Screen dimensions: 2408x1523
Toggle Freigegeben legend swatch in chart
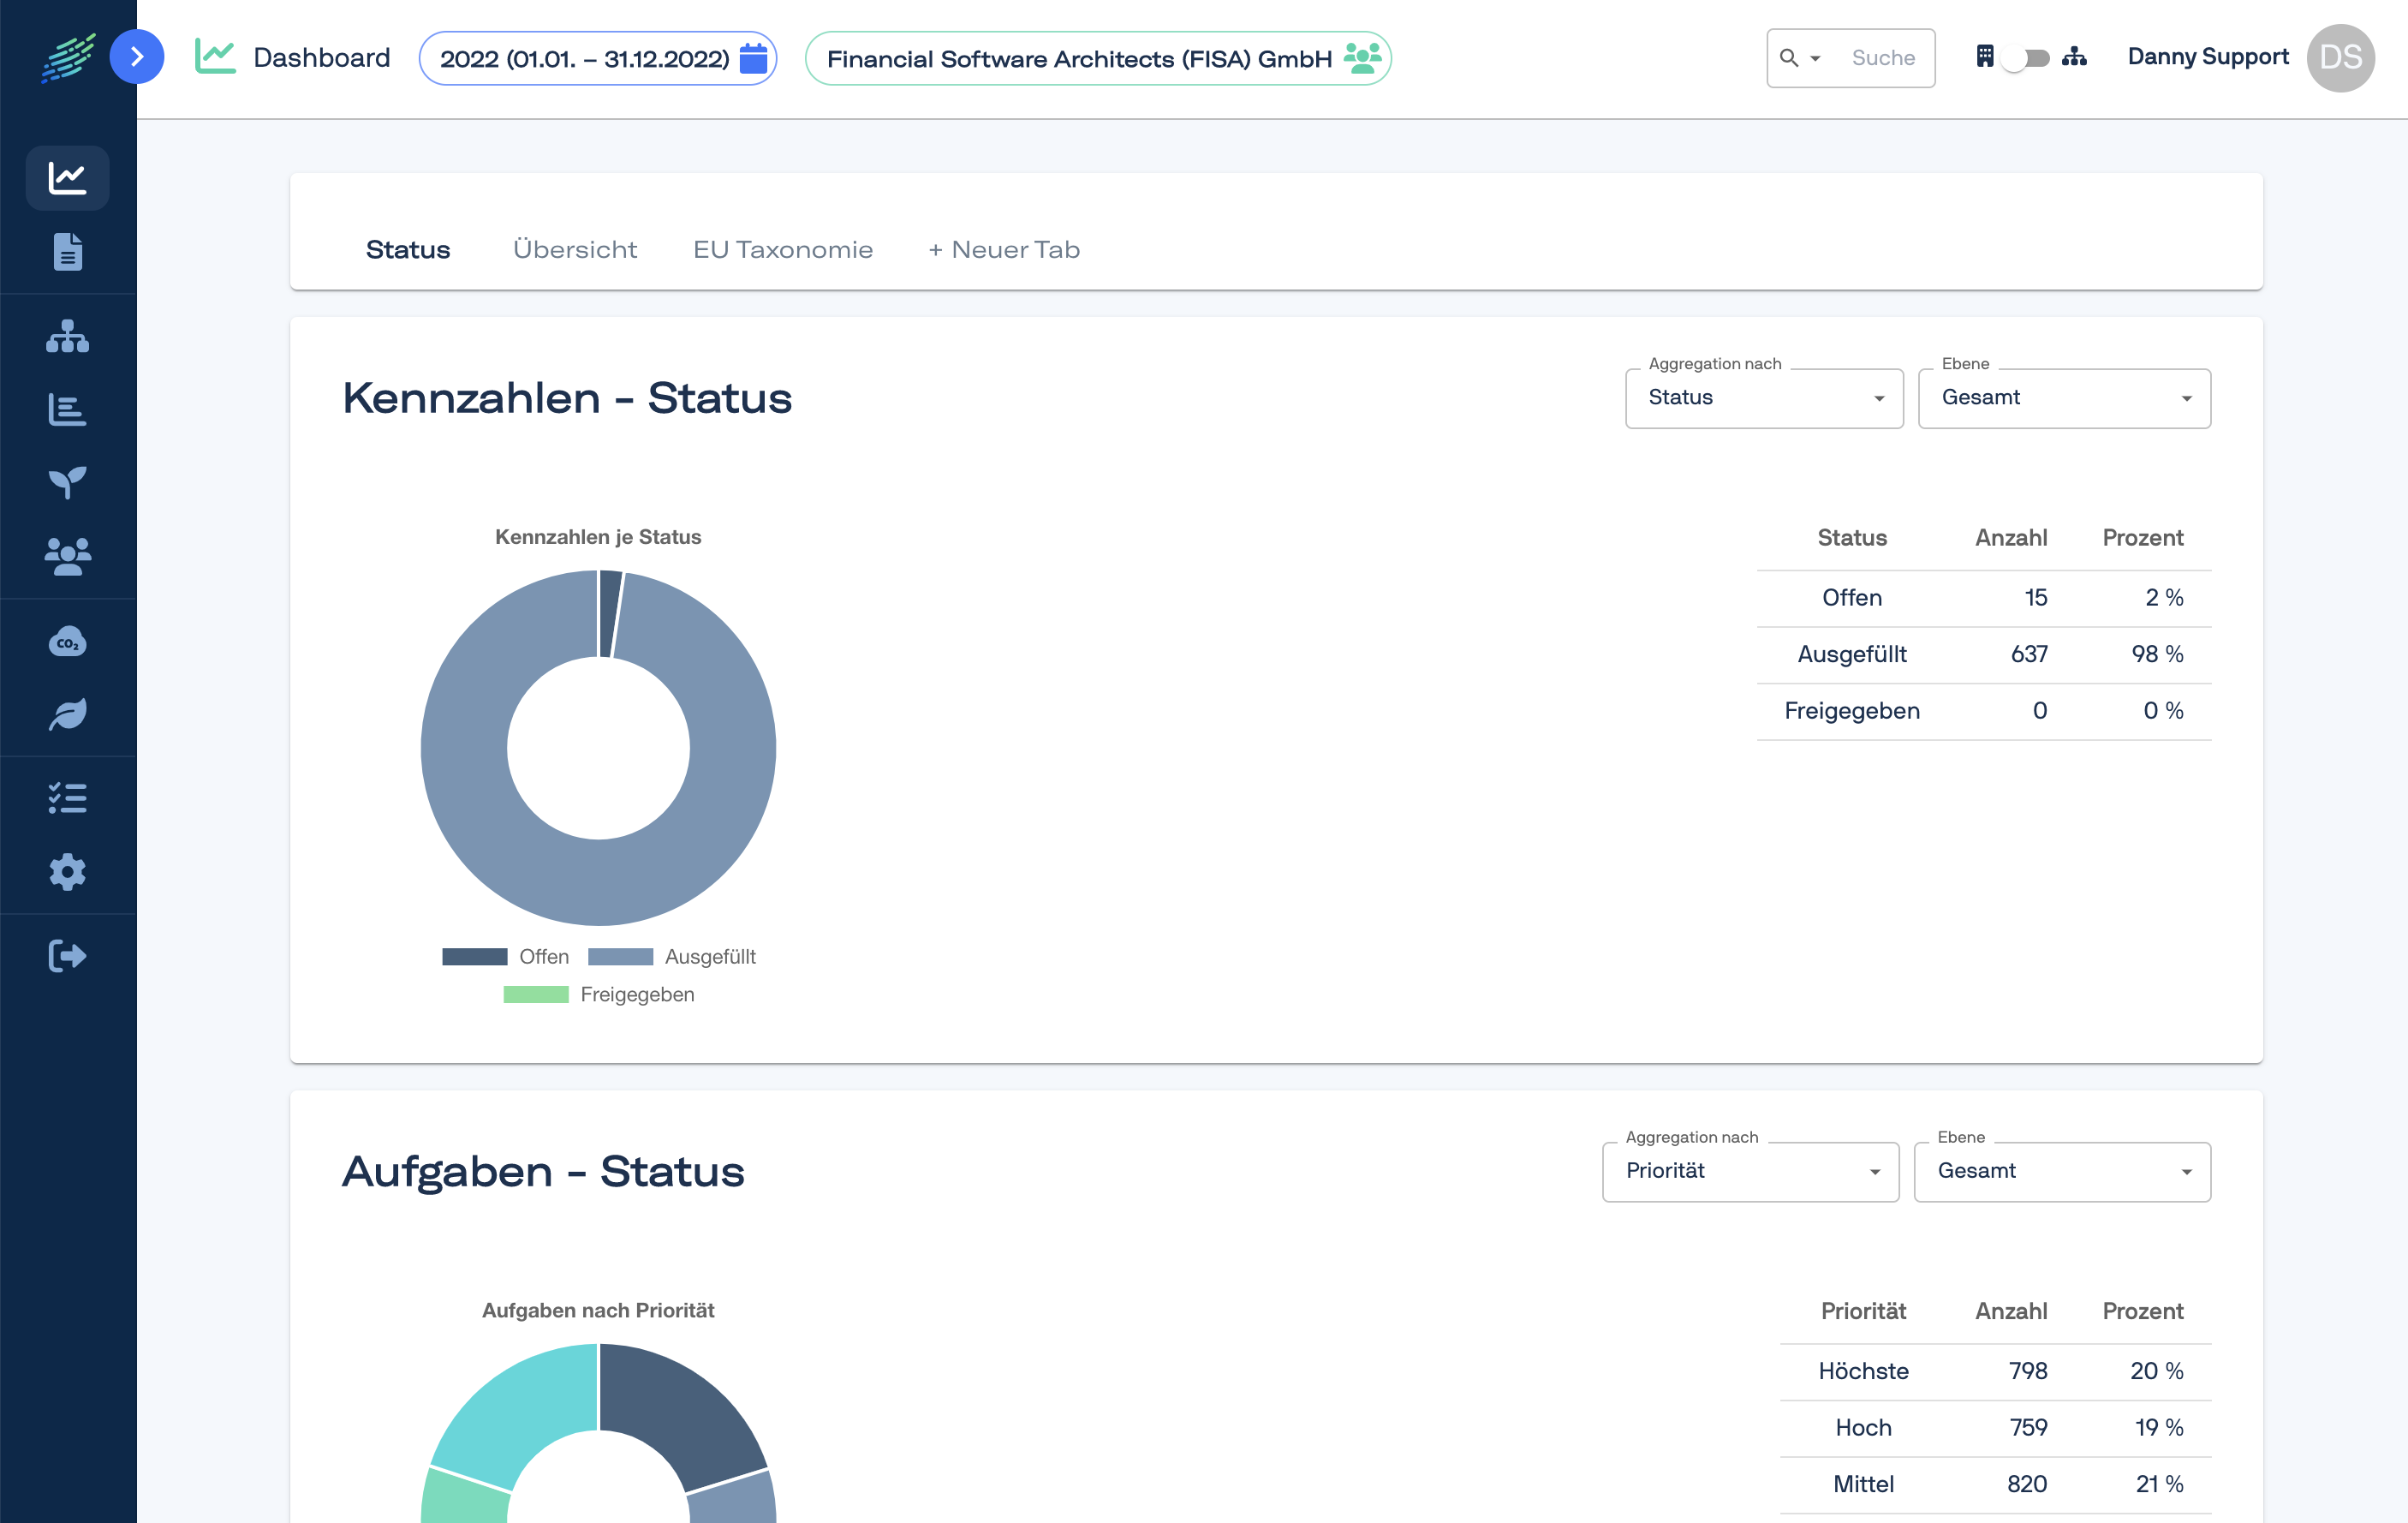click(x=536, y=994)
